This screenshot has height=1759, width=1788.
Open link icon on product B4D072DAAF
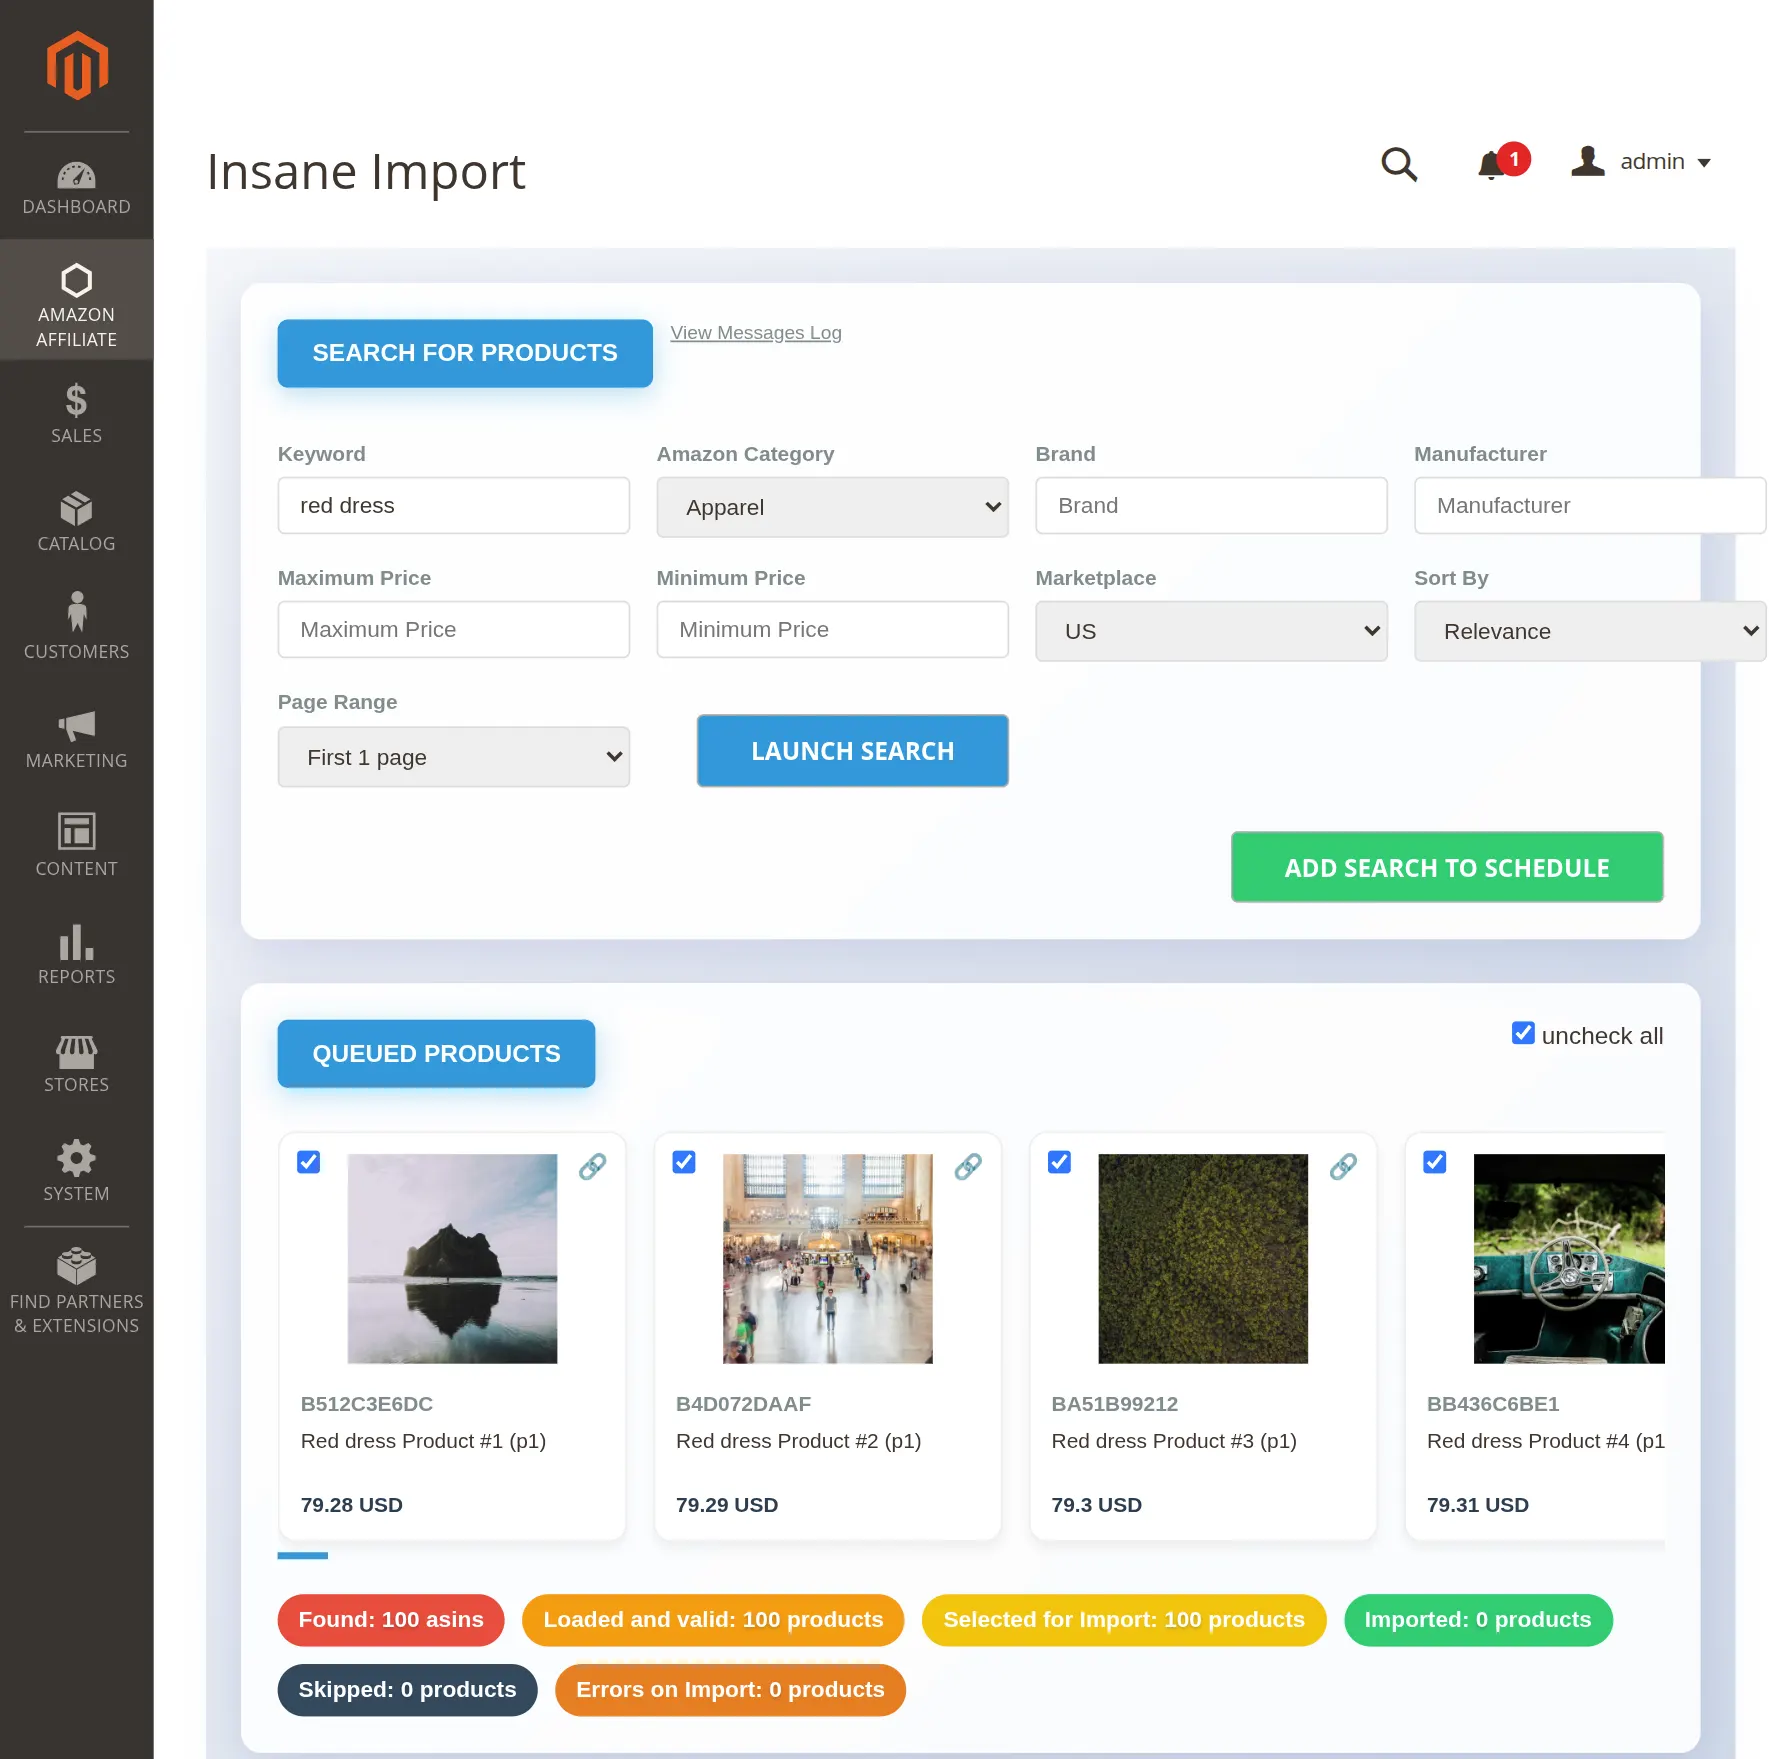pos(968,1166)
